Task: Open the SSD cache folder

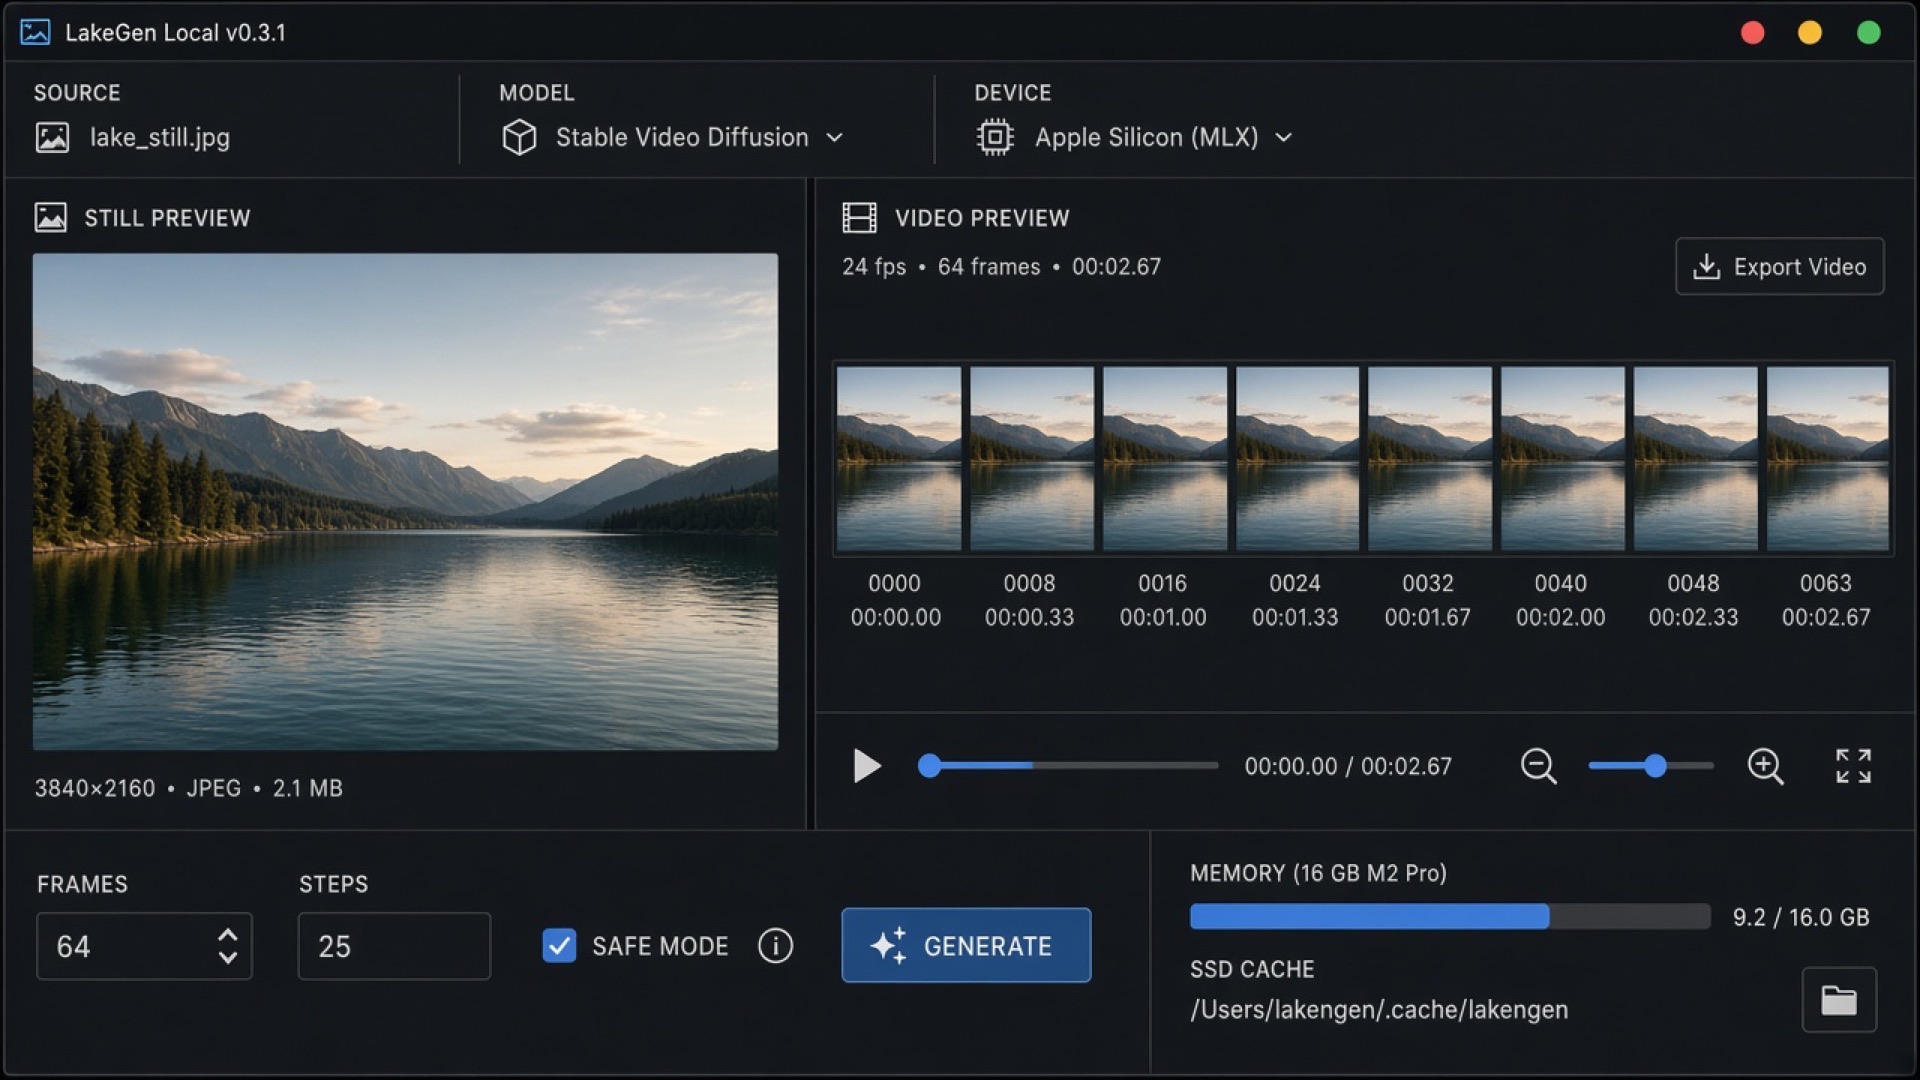Action: 1839,999
